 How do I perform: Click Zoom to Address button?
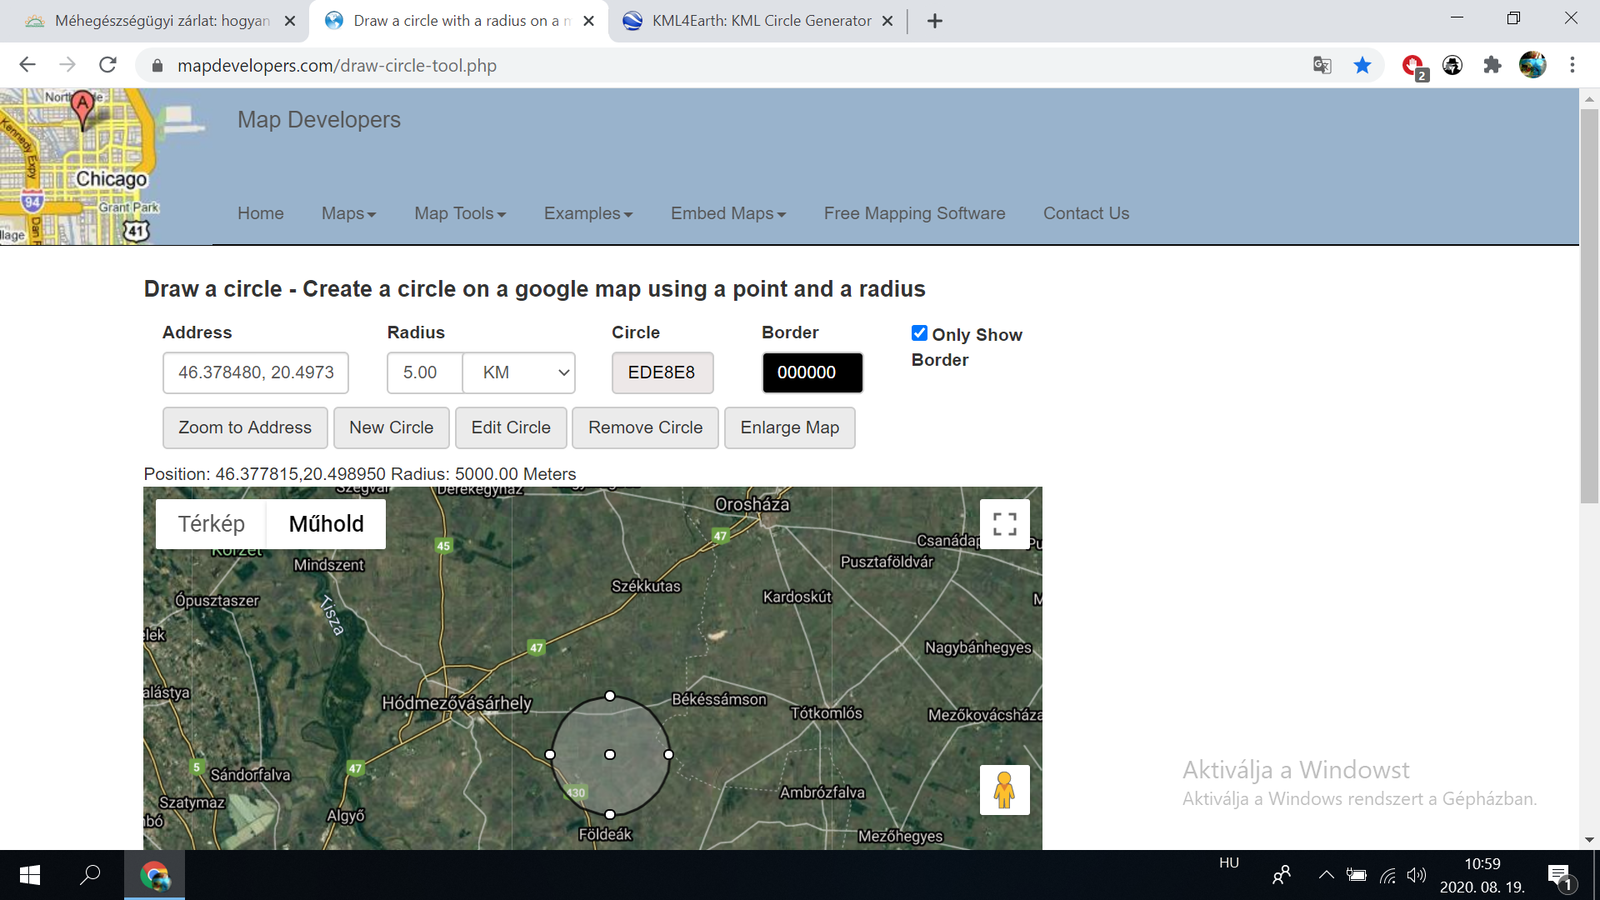click(245, 428)
